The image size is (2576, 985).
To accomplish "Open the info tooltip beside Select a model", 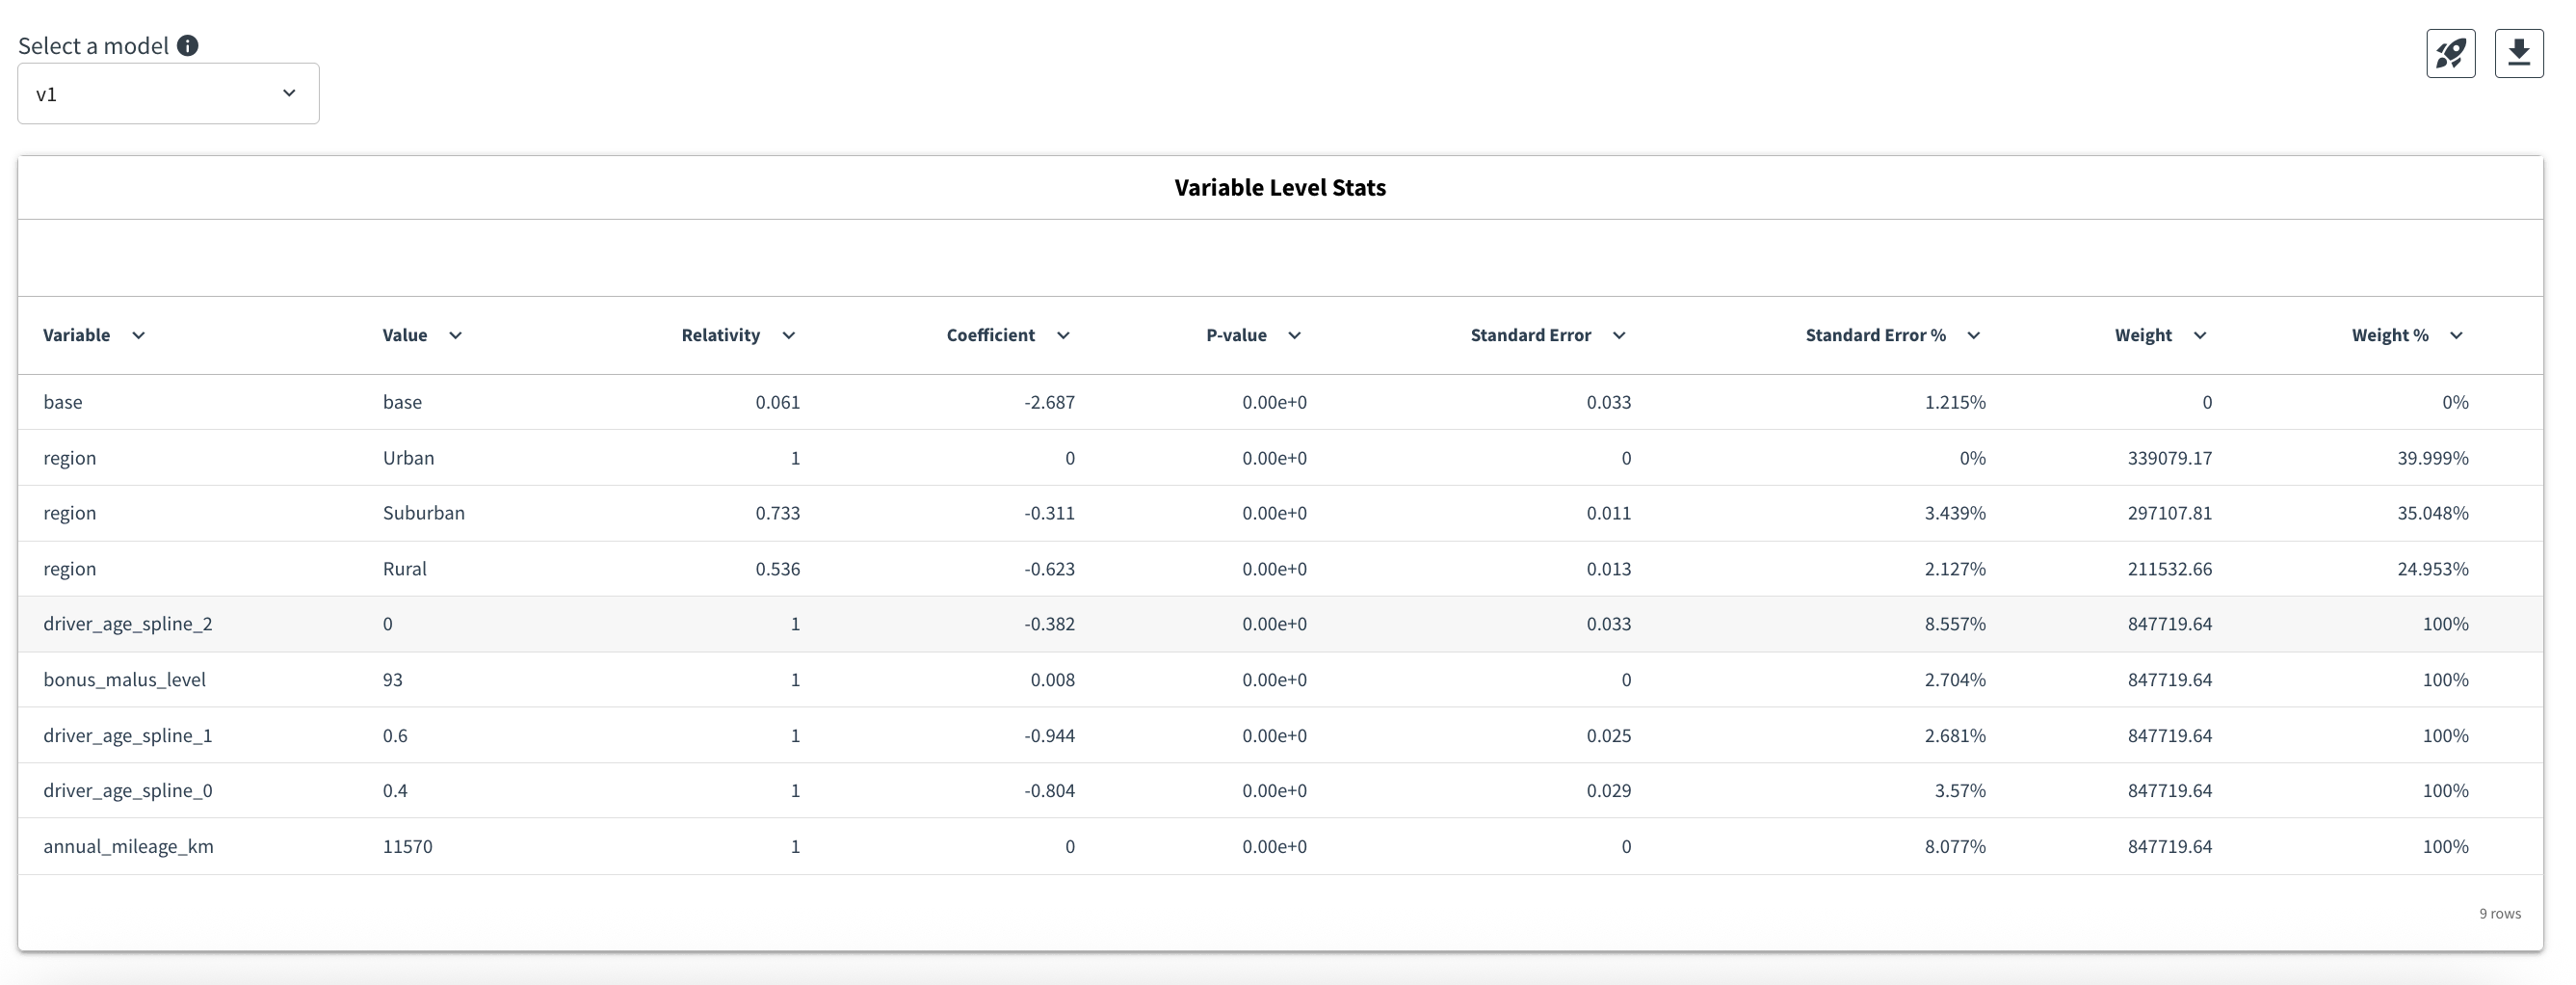I will click(x=186, y=44).
